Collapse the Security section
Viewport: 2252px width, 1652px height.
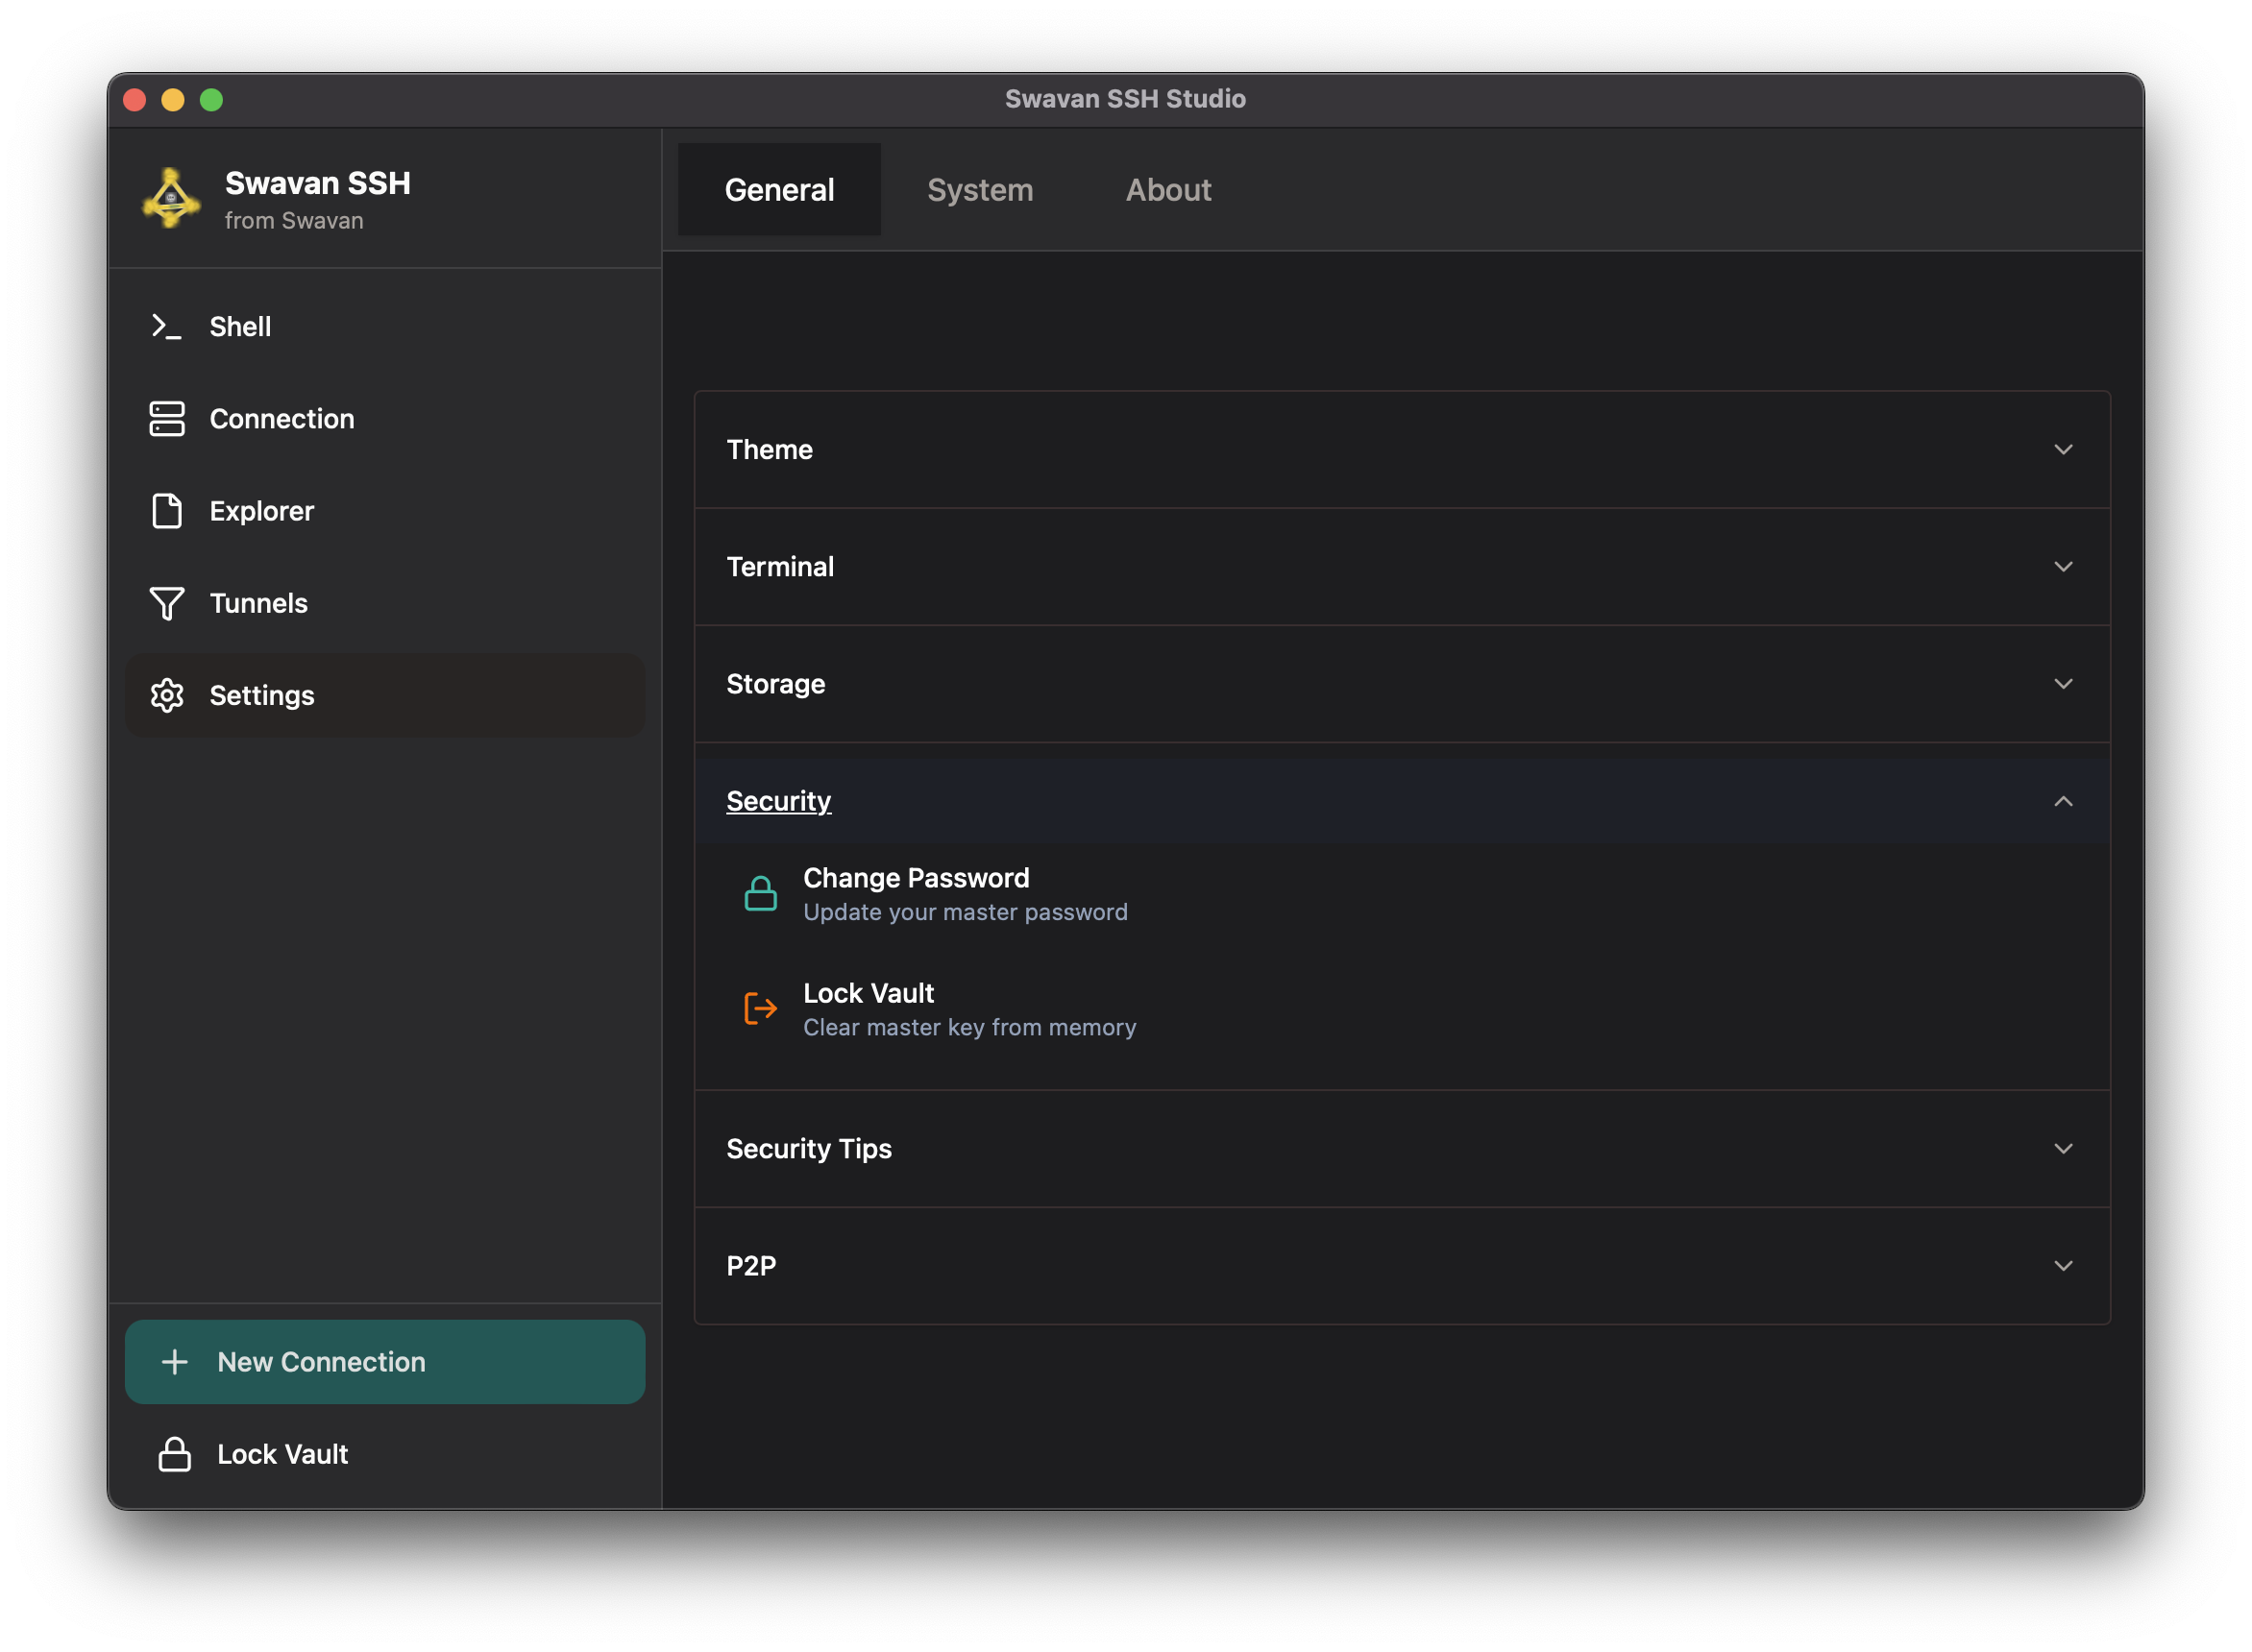[2064, 801]
